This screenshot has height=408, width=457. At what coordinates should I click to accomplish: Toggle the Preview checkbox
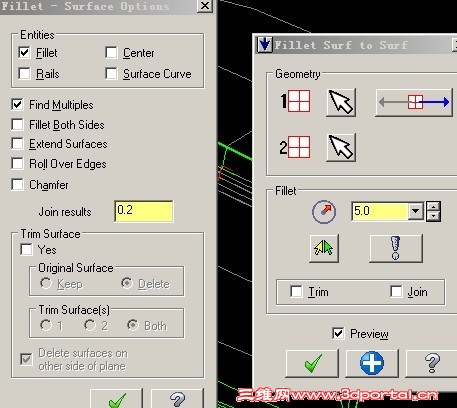338,333
